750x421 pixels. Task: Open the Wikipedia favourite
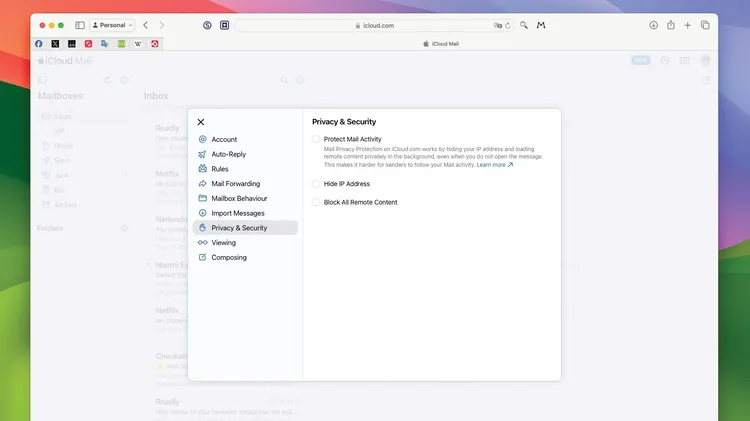tap(138, 44)
